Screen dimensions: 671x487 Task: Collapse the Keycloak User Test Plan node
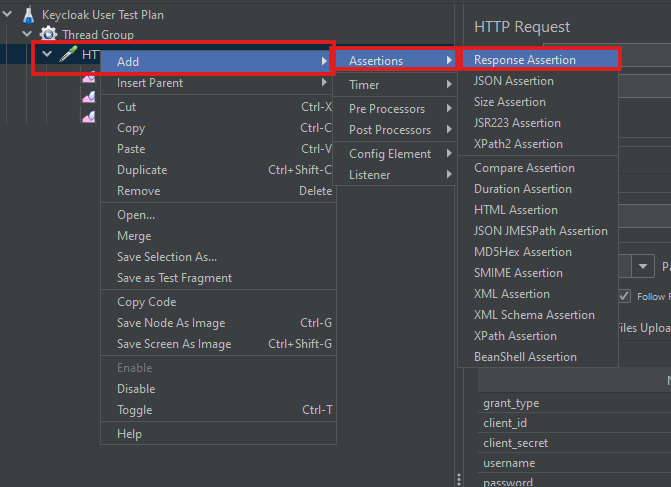(x=7, y=14)
